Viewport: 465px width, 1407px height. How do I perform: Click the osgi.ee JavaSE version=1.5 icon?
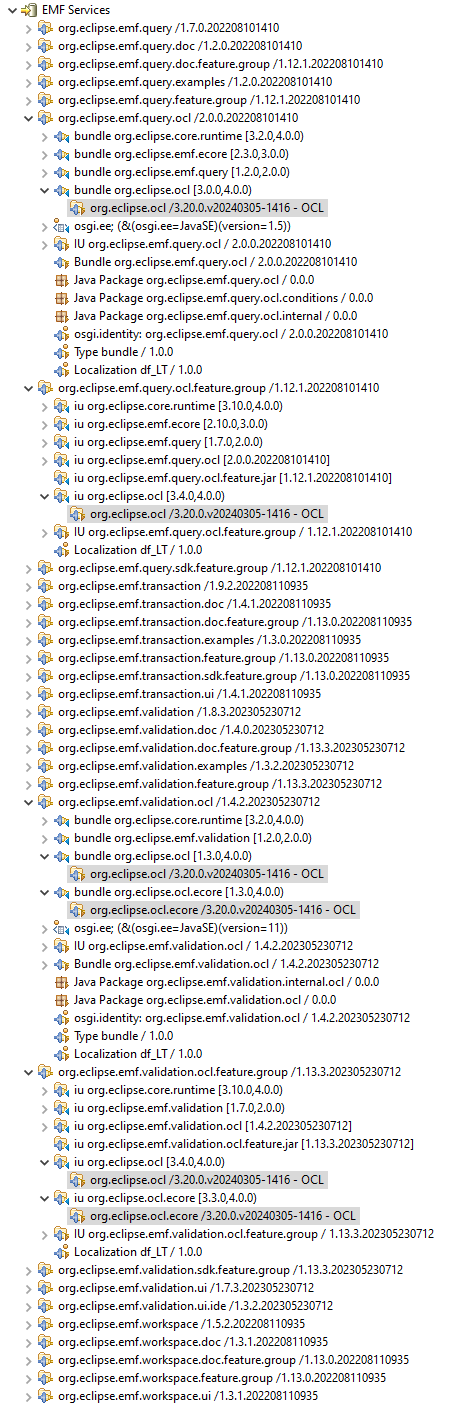pyautogui.click(x=61, y=226)
